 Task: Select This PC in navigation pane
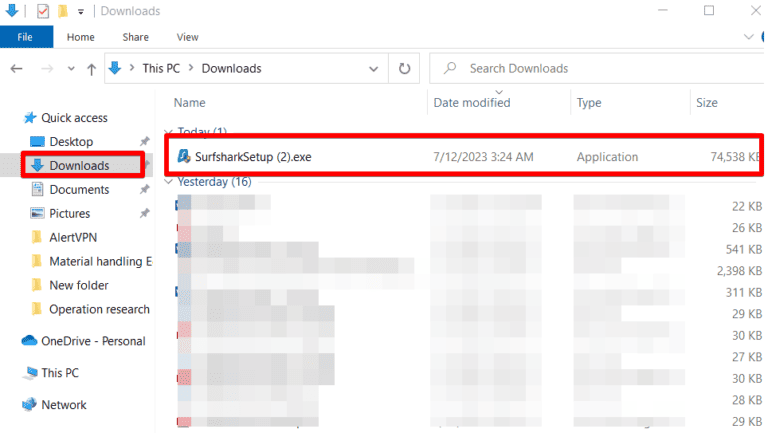point(60,373)
